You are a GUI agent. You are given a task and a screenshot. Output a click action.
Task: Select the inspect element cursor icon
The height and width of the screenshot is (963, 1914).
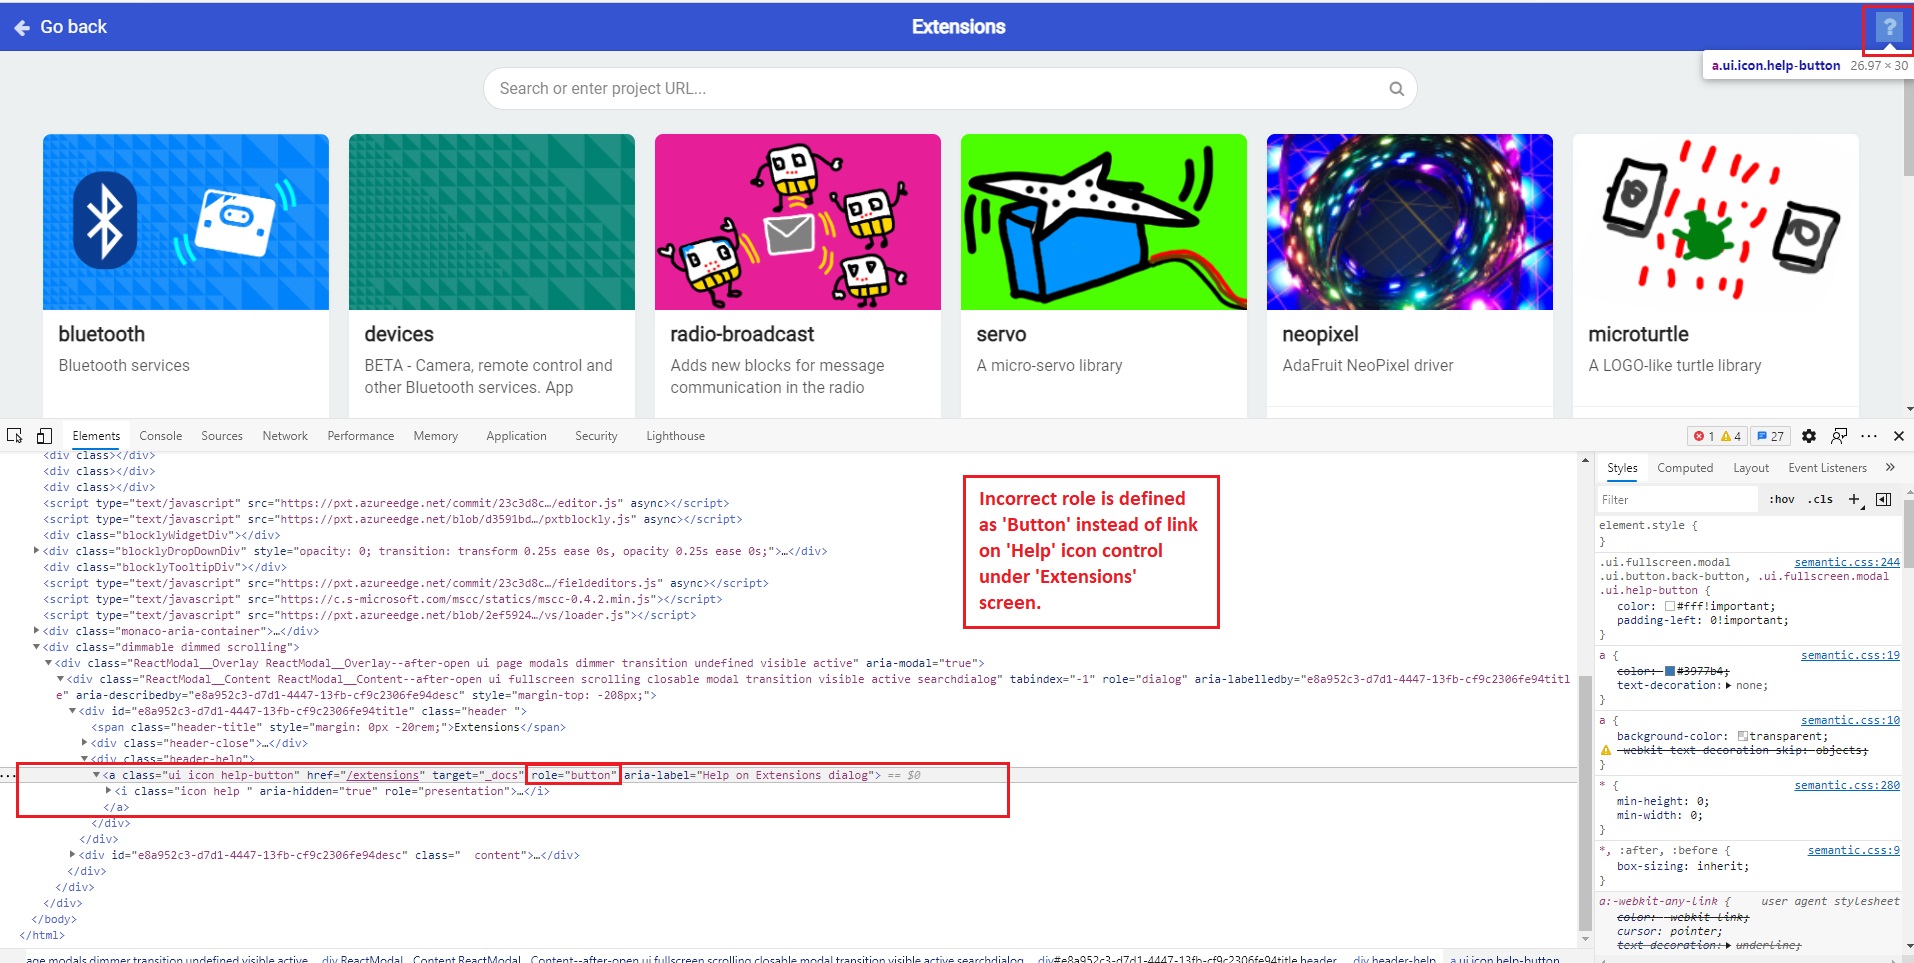click(14, 435)
